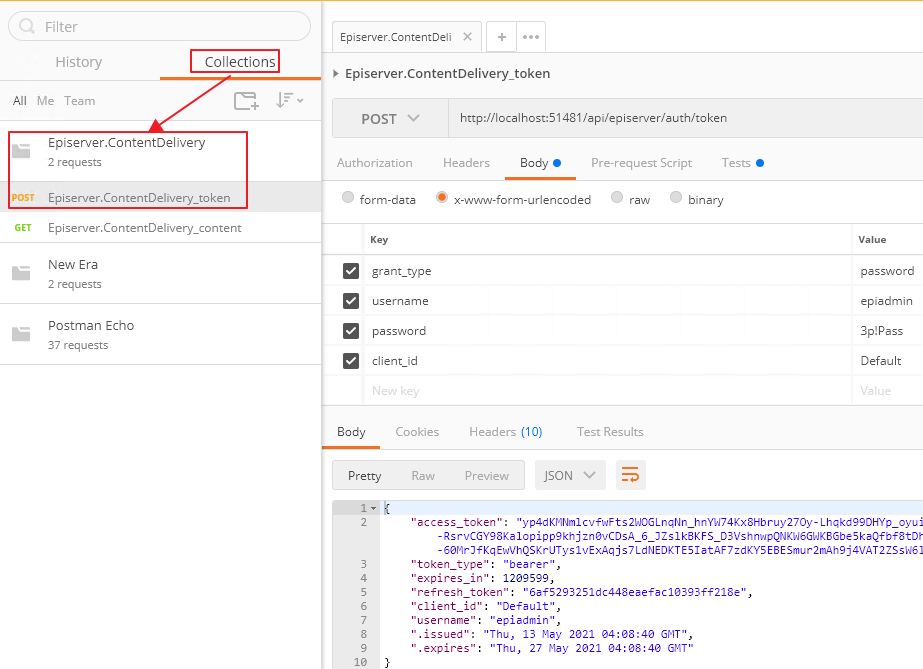Switch response view to Raw

(423, 475)
